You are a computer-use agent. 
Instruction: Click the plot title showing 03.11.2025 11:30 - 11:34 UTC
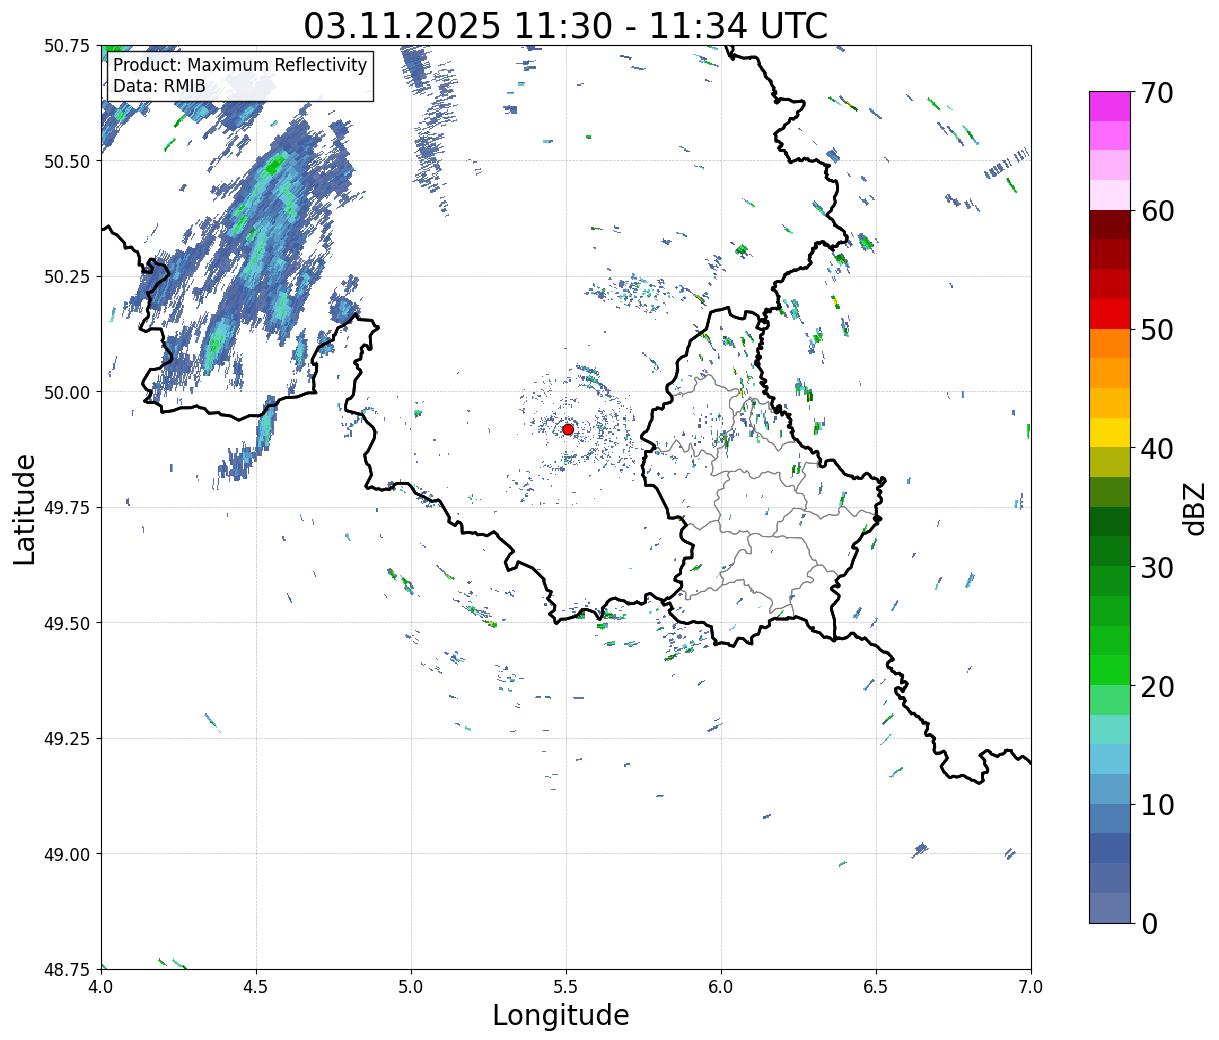[566, 25]
